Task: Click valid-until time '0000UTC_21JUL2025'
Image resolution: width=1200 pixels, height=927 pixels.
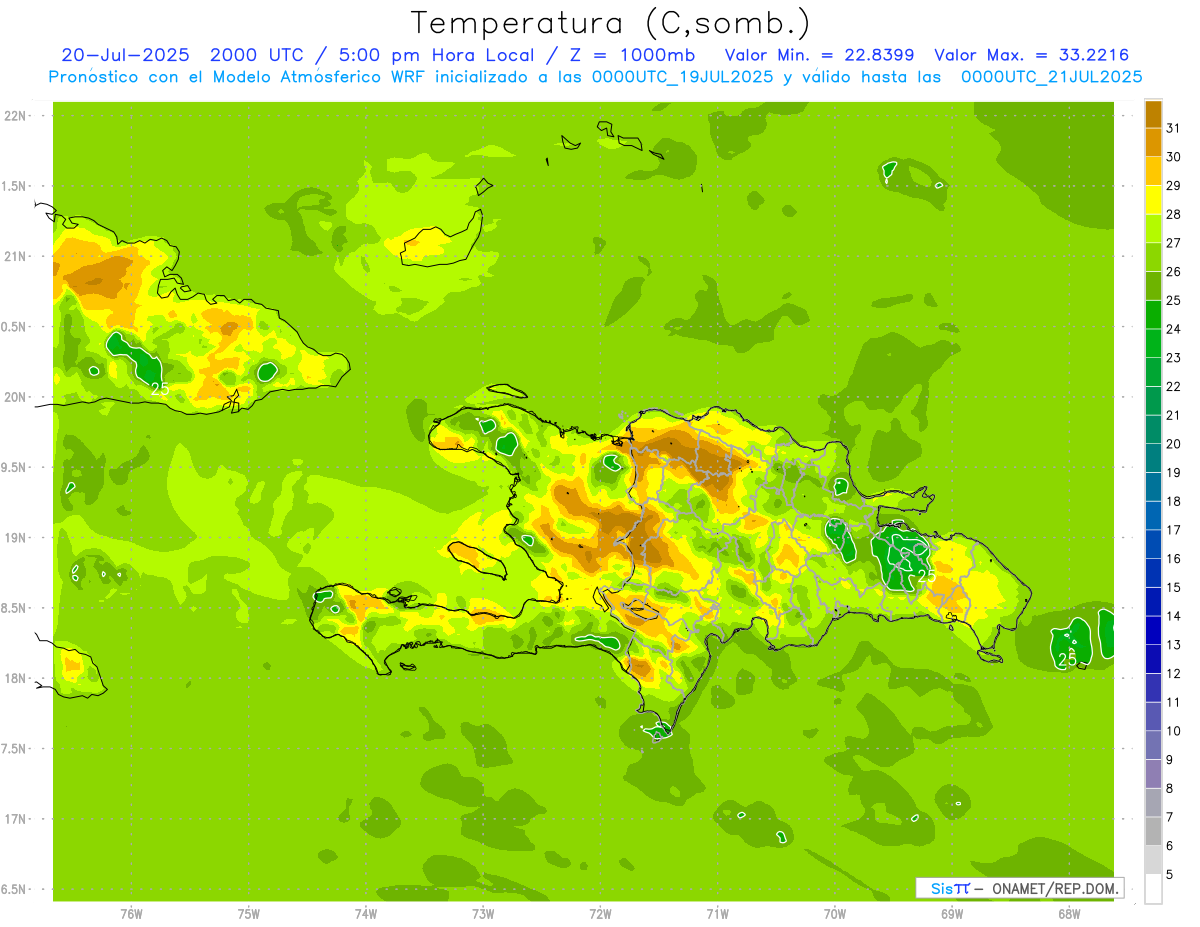Action: tap(1051, 76)
